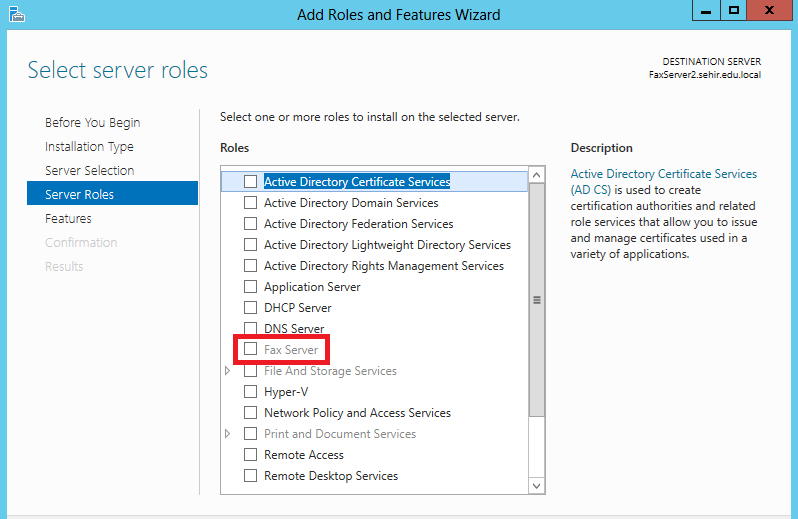Open the Features step in sidebar
Viewport: 798px width, 519px height.
[x=68, y=219]
